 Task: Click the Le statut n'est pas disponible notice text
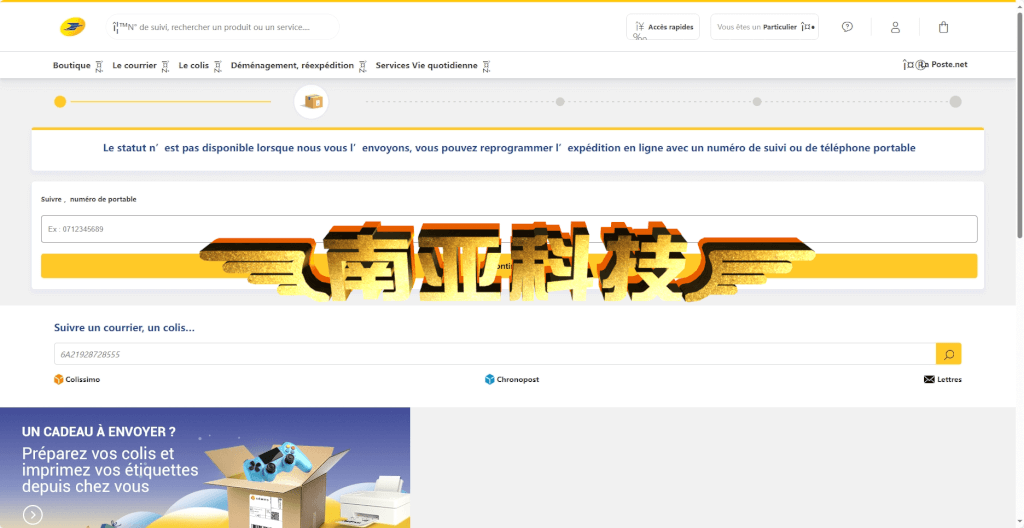(x=509, y=148)
